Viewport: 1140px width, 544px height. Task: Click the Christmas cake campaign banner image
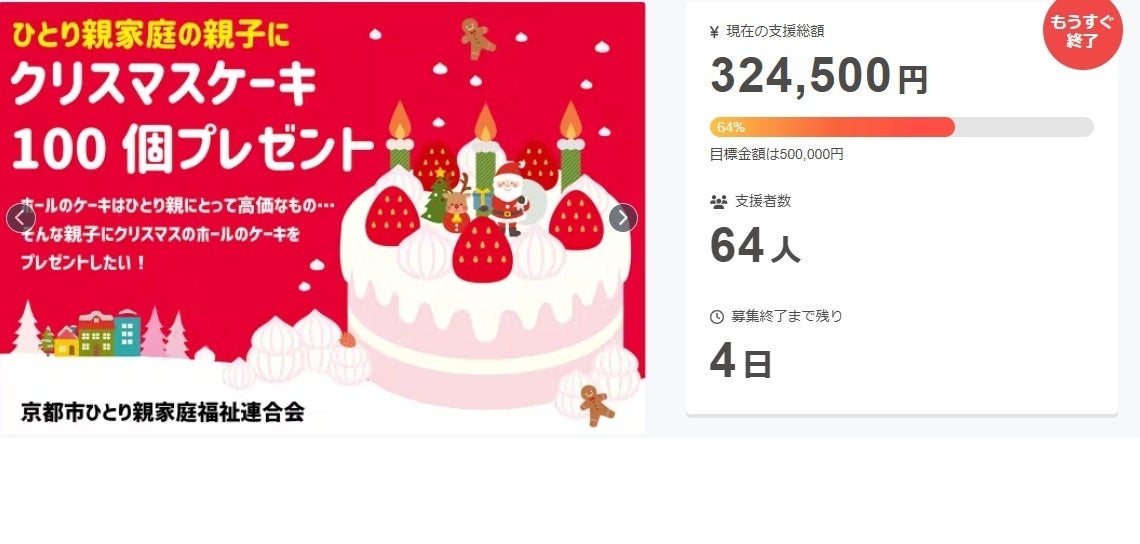tap(322, 218)
